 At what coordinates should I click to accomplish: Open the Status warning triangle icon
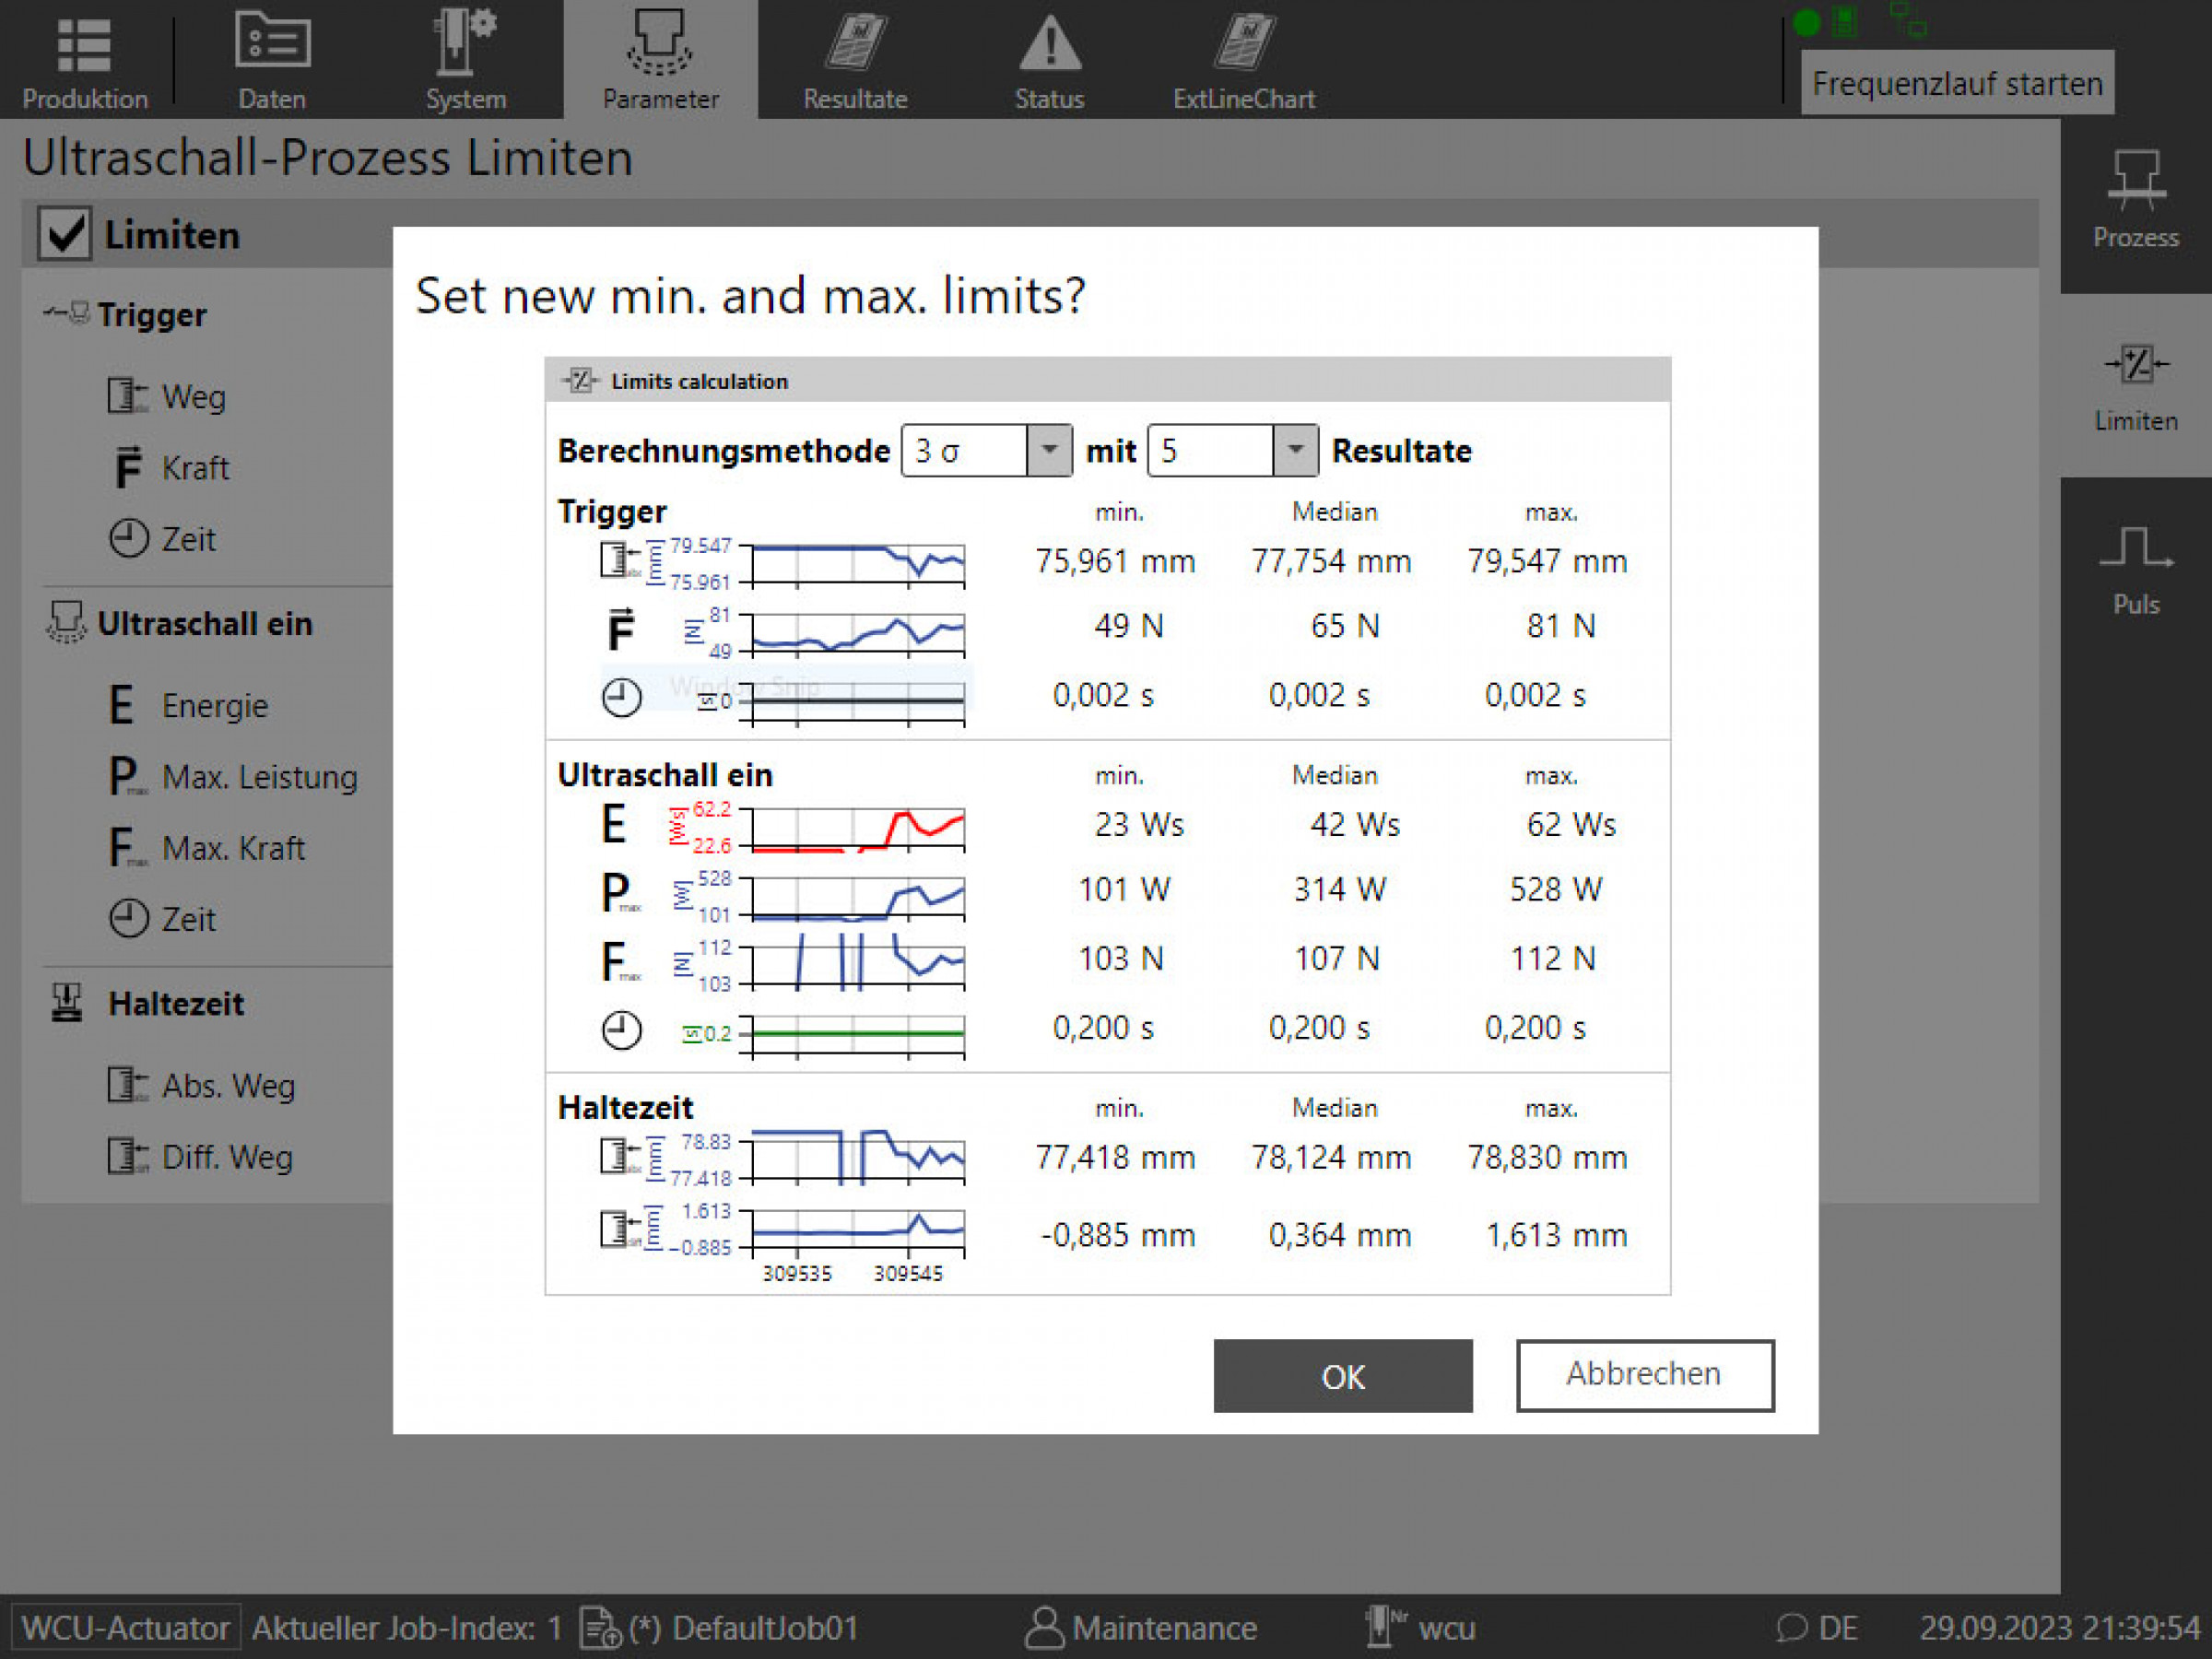click(1049, 44)
